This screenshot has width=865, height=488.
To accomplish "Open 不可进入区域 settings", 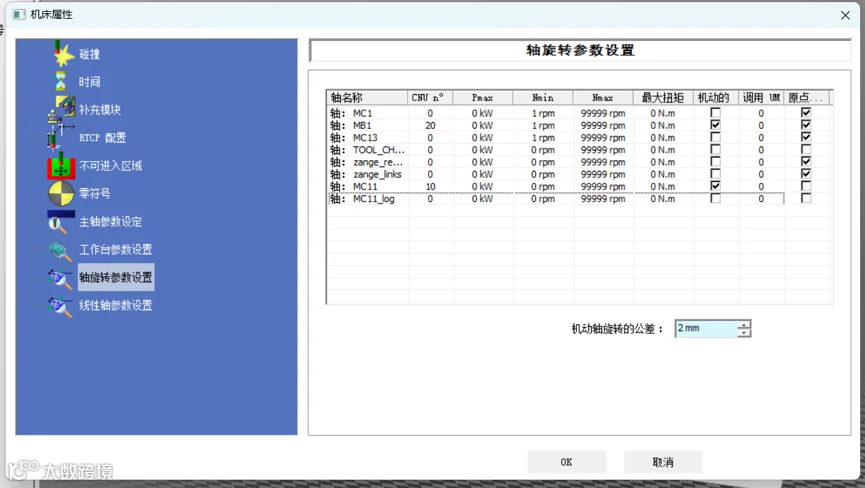I will (110, 165).
